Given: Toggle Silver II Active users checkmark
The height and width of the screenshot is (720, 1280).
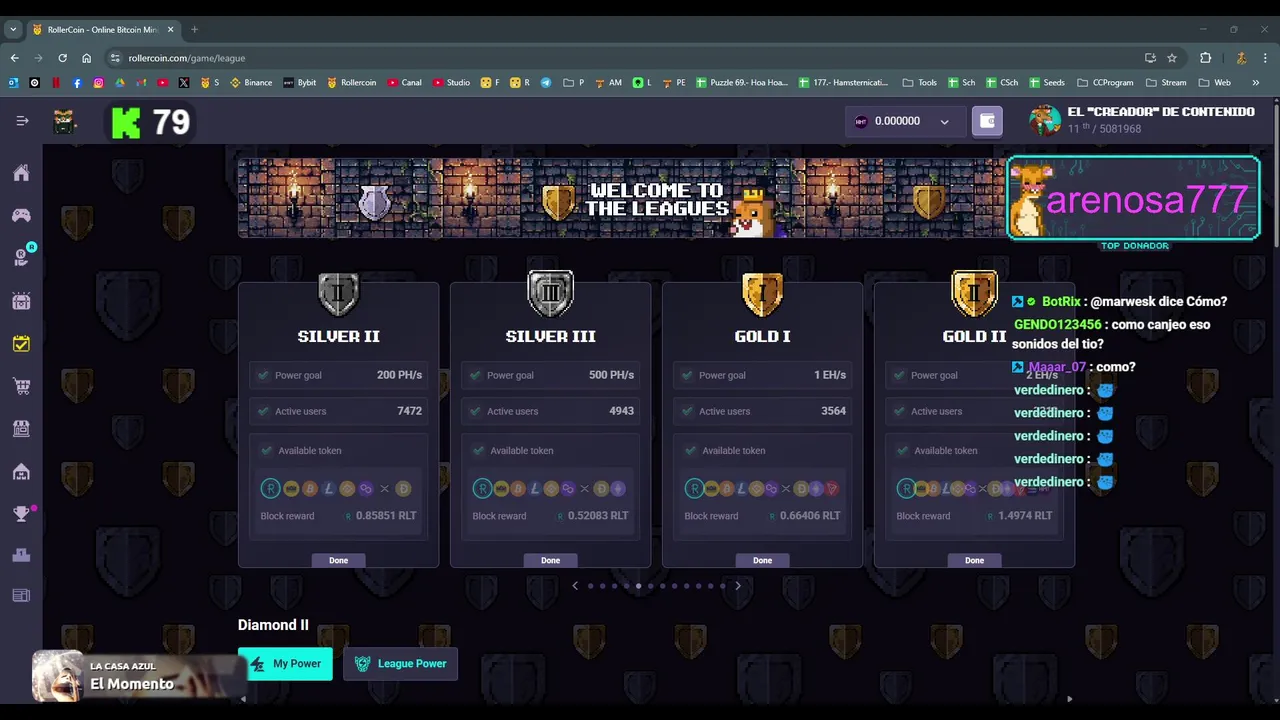Looking at the screenshot, I should click(263, 411).
